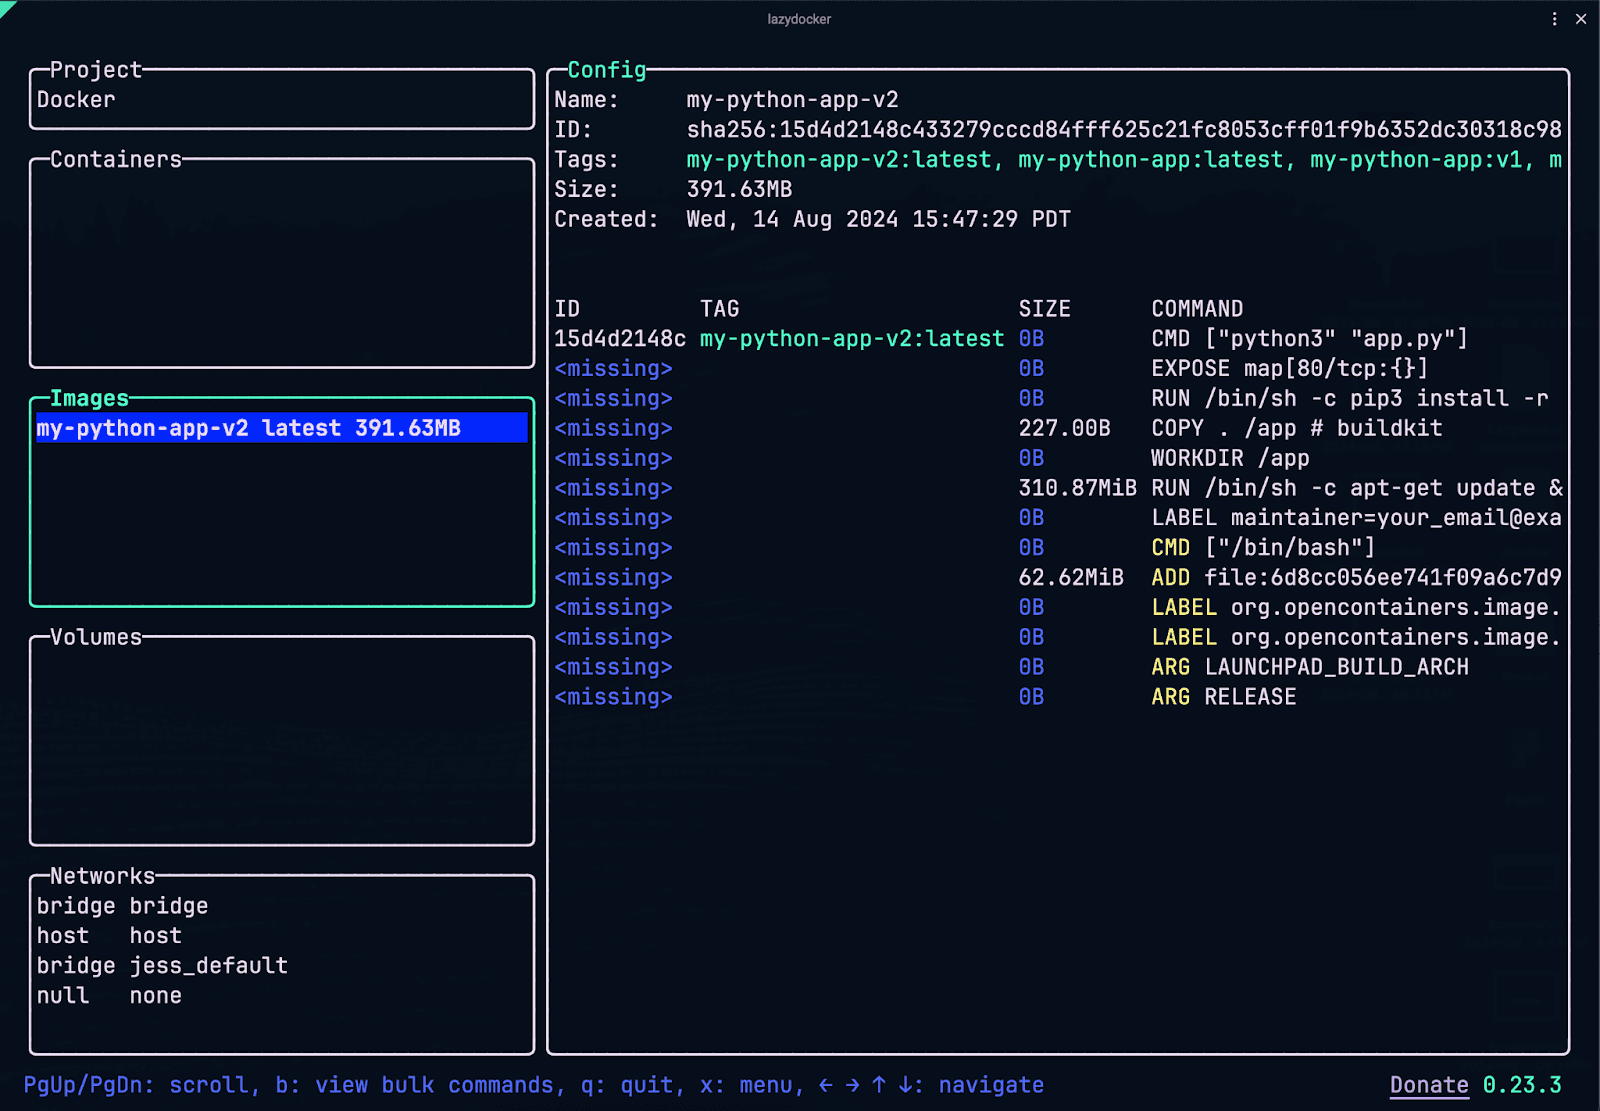The height and width of the screenshot is (1111, 1600).
Task: Click the Config tab header
Action: pos(606,70)
